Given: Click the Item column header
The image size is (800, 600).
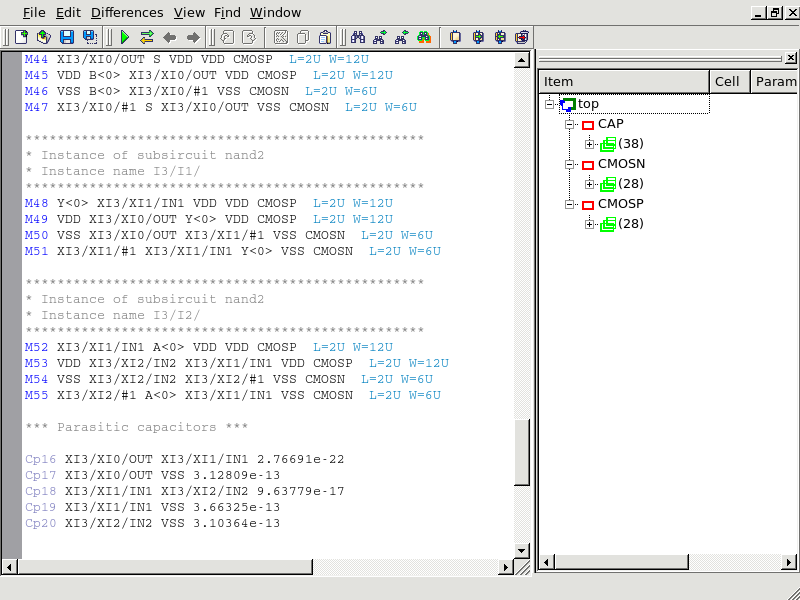Looking at the screenshot, I should (622, 82).
